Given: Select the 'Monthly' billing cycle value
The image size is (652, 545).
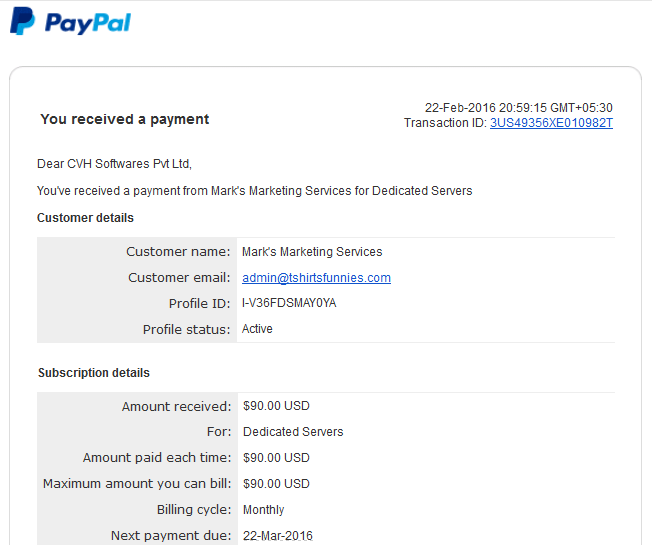Looking at the screenshot, I should [x=264, y=510].
